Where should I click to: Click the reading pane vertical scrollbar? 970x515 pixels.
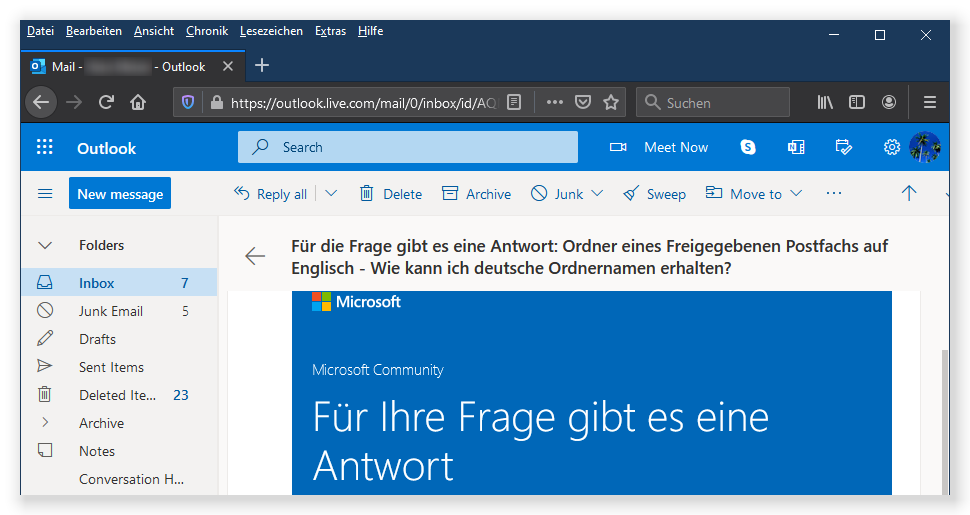944,421
